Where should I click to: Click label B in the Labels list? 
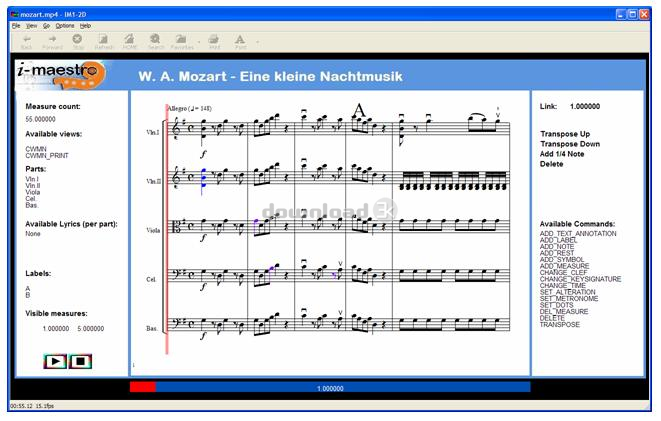point(28,295)
